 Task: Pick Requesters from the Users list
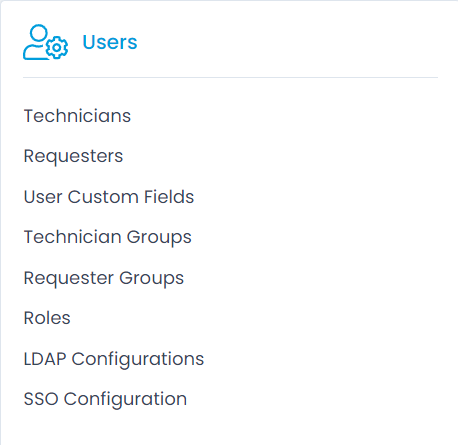pos(73,156)
